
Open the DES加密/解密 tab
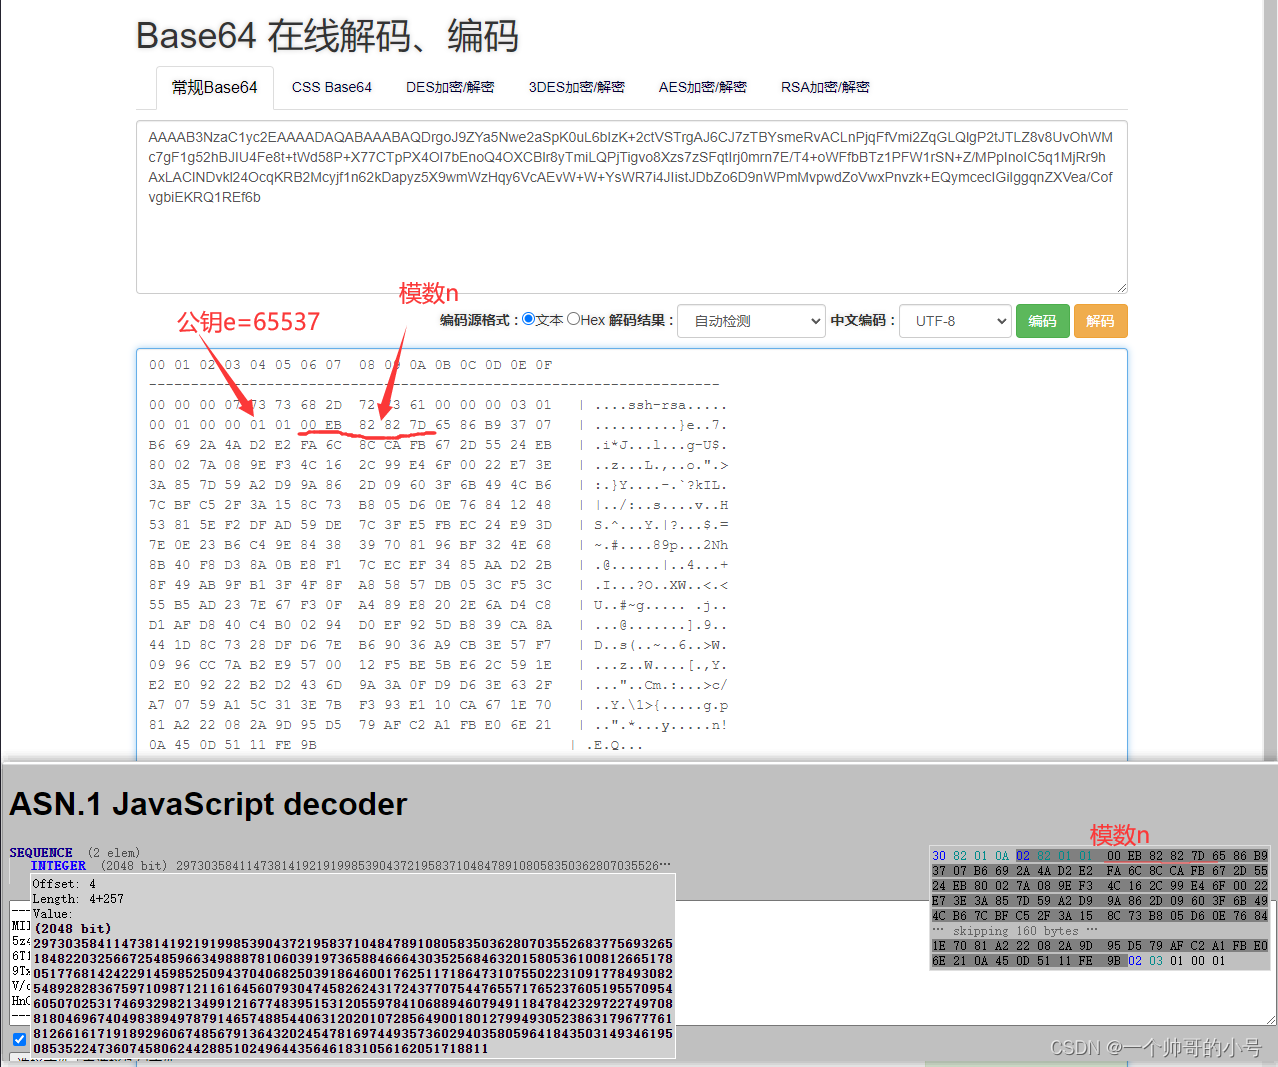(450, 87)
